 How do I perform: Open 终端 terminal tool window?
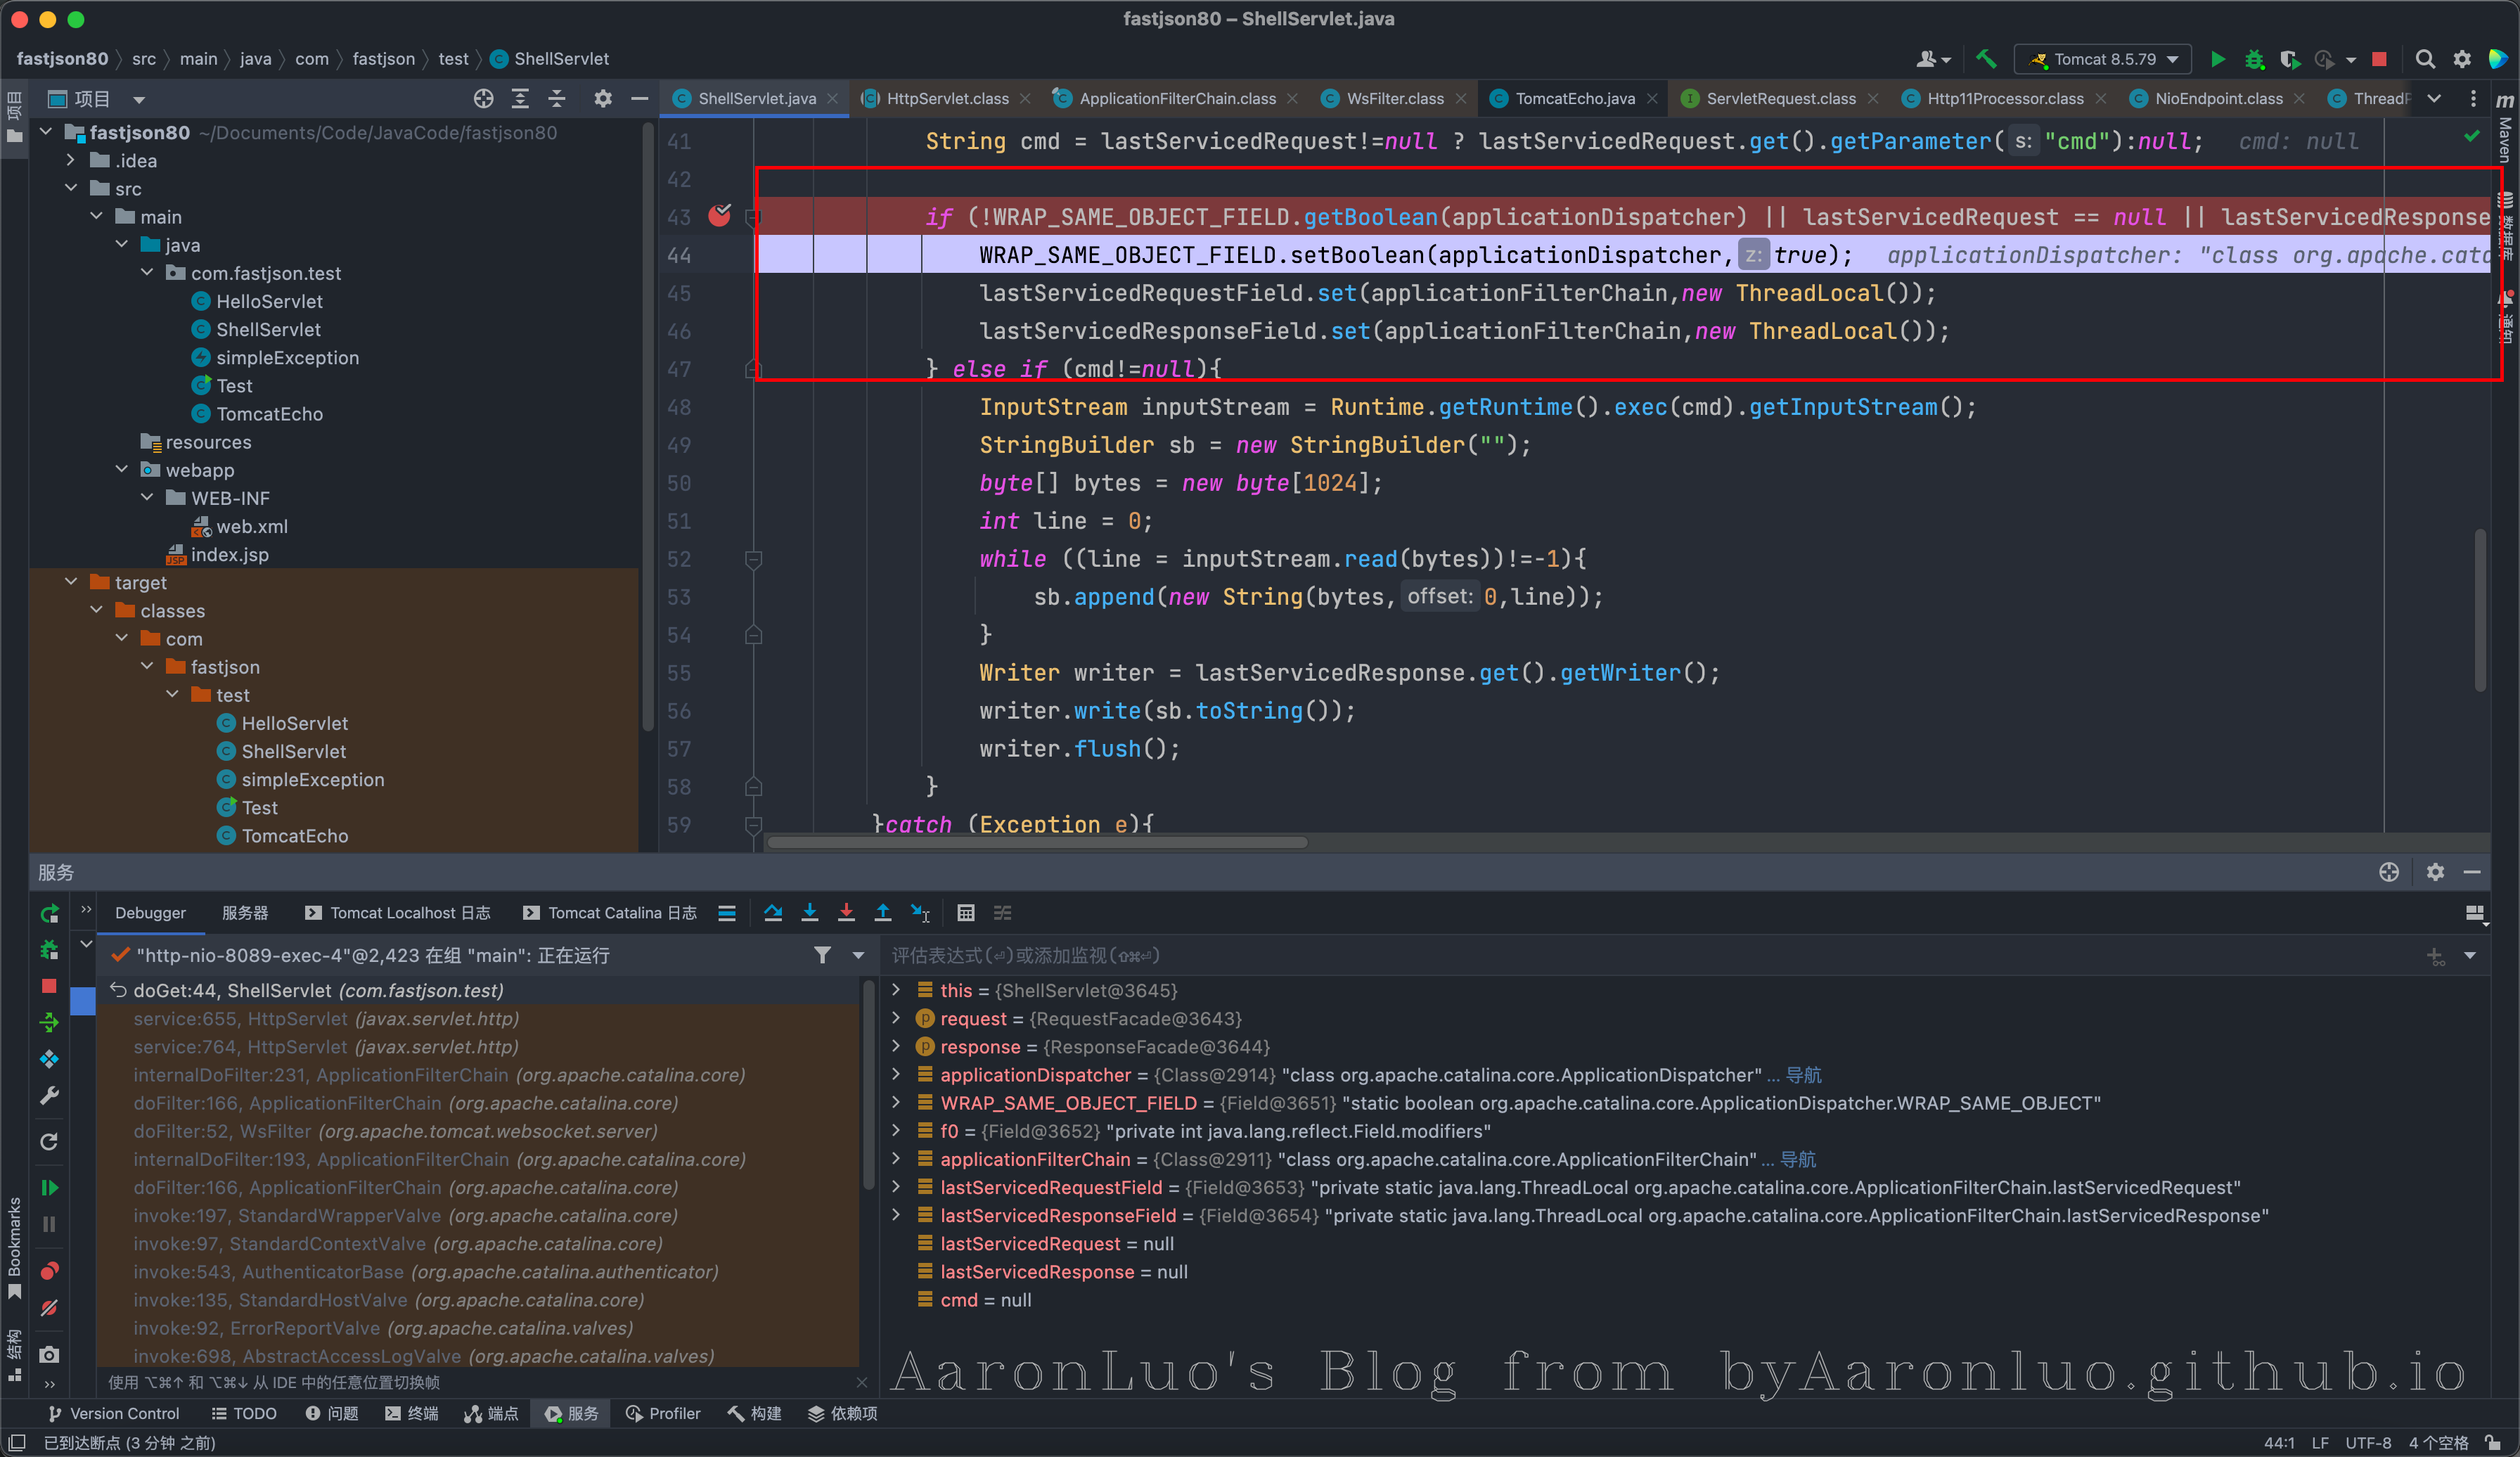coord(412,1413)
